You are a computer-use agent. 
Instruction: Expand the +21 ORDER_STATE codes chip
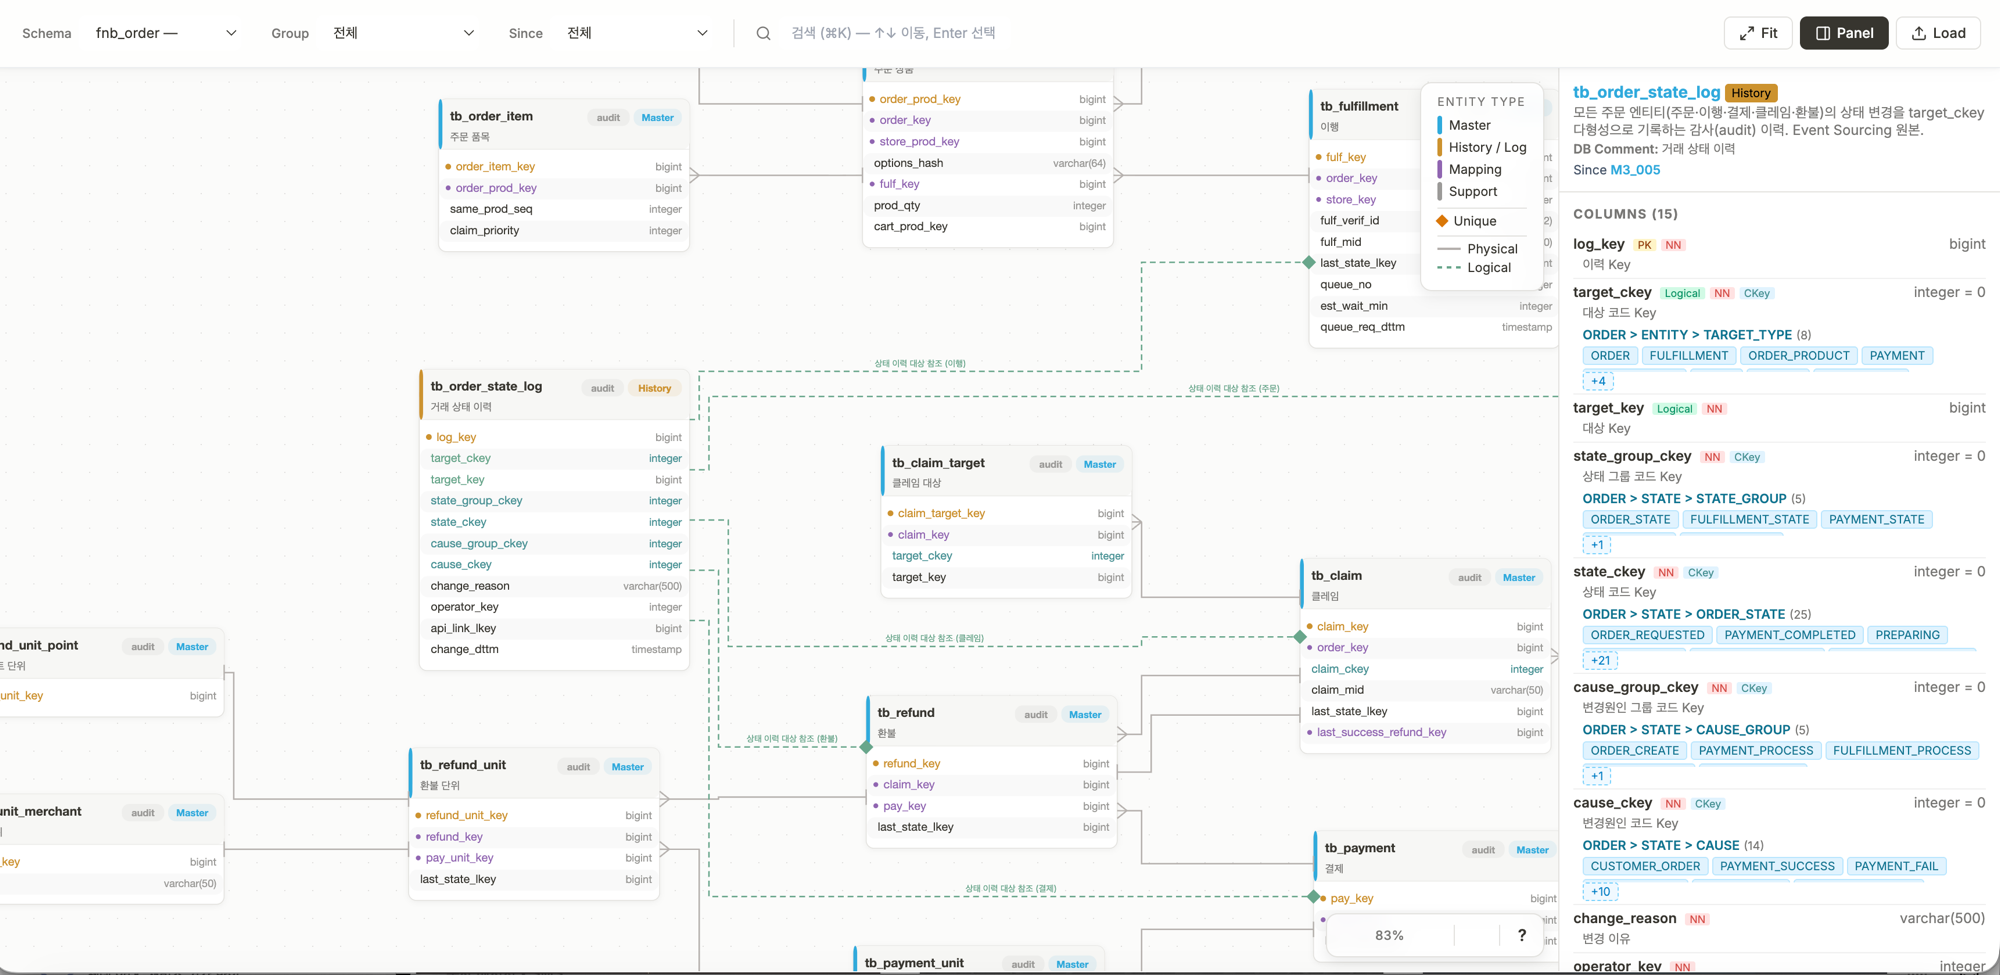coord(1600,660)
